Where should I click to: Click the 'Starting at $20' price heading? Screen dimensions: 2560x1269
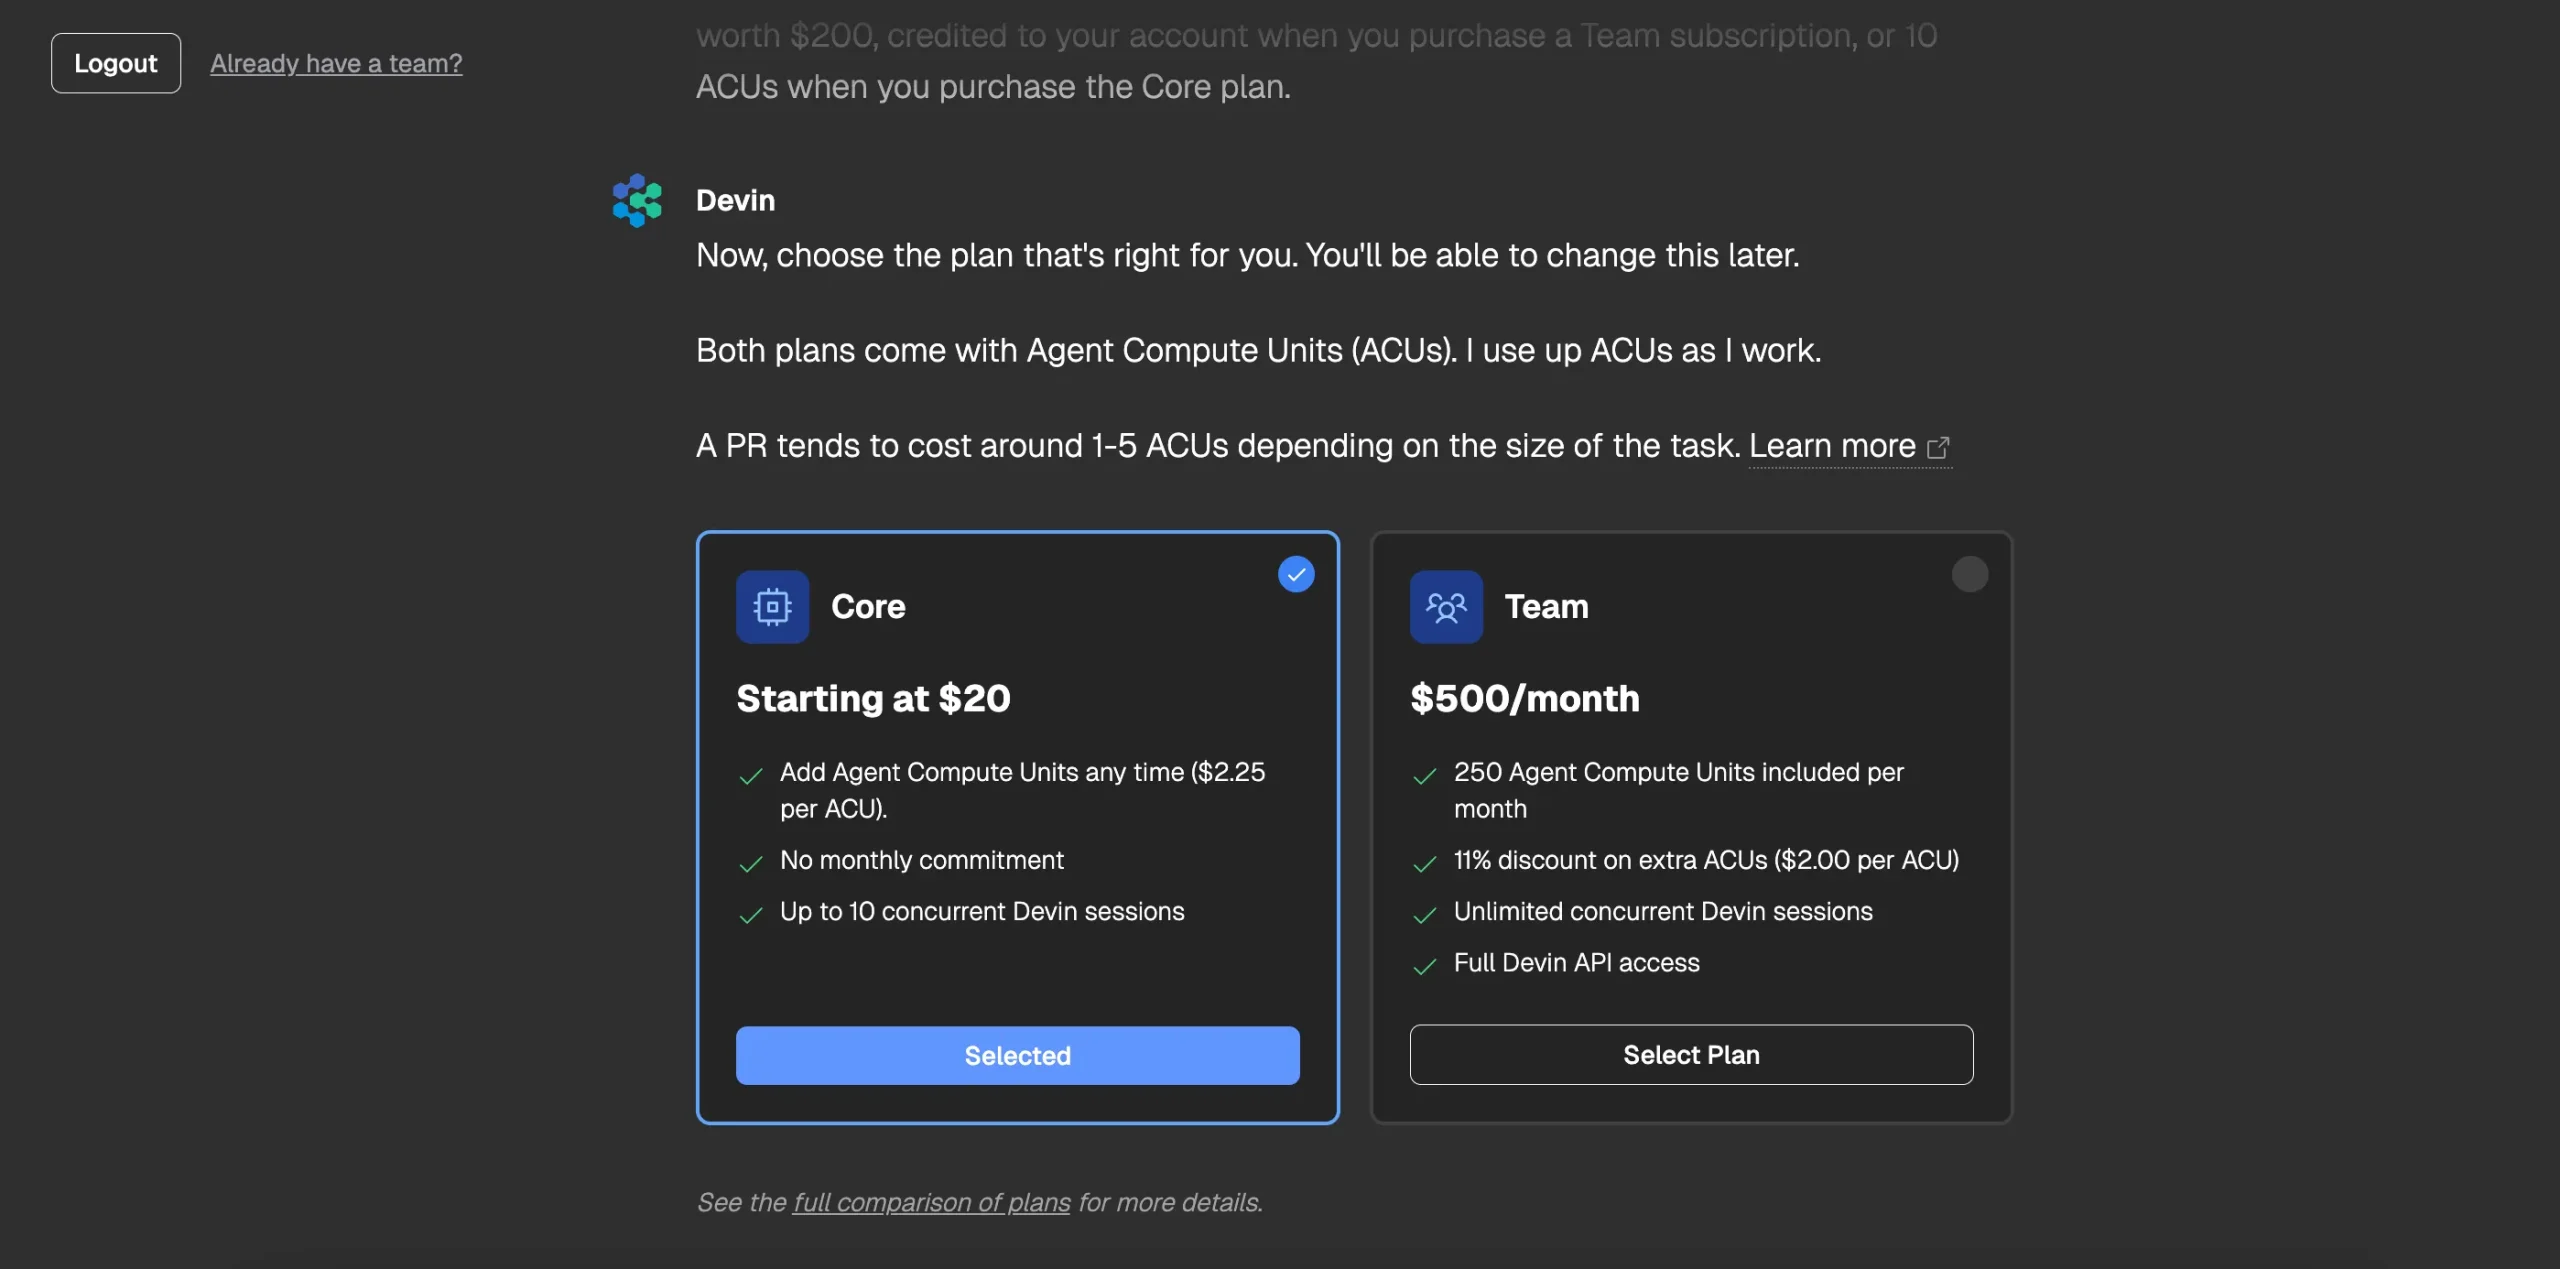[x=873, y=698]
